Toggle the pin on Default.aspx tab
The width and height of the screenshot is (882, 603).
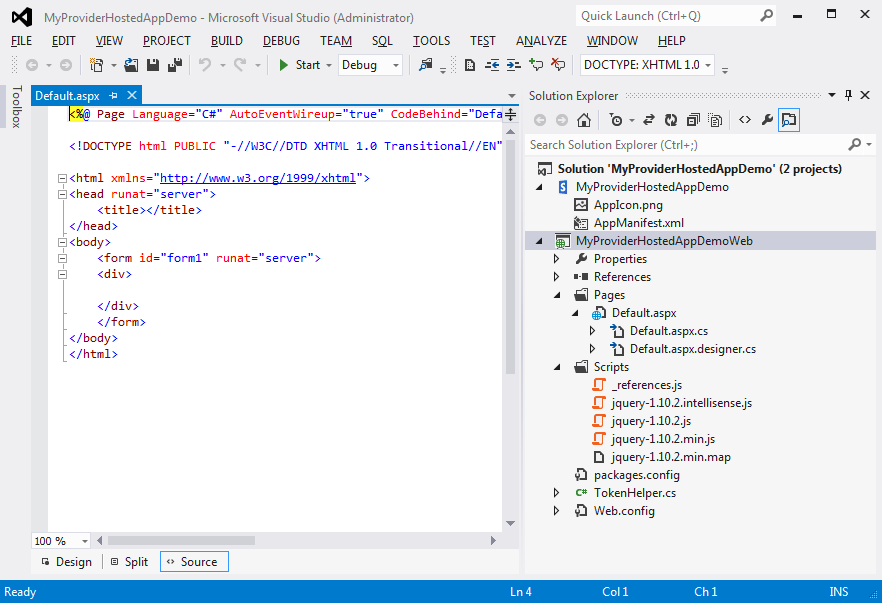click(x=113, y=96)
